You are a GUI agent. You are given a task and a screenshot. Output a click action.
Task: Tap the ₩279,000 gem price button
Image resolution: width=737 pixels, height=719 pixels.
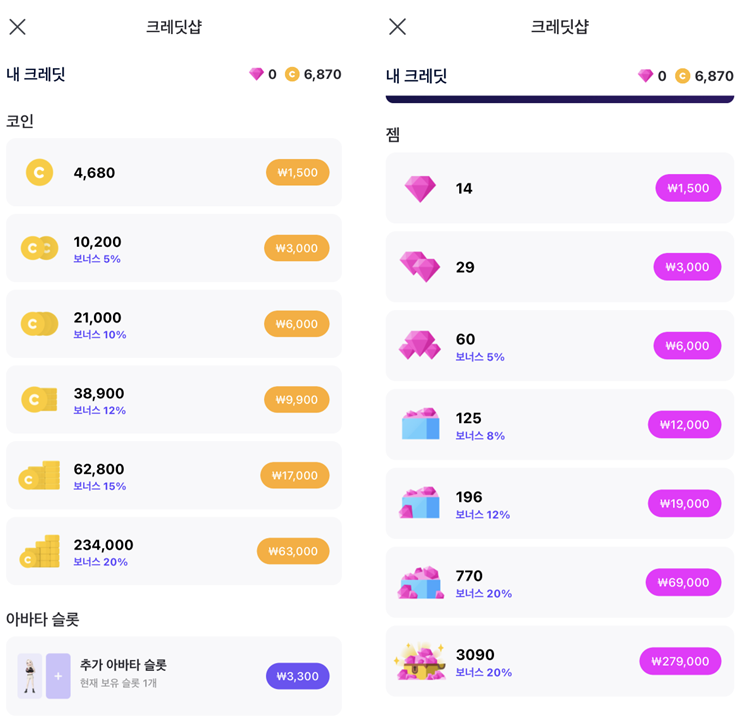tap(680, 661)
